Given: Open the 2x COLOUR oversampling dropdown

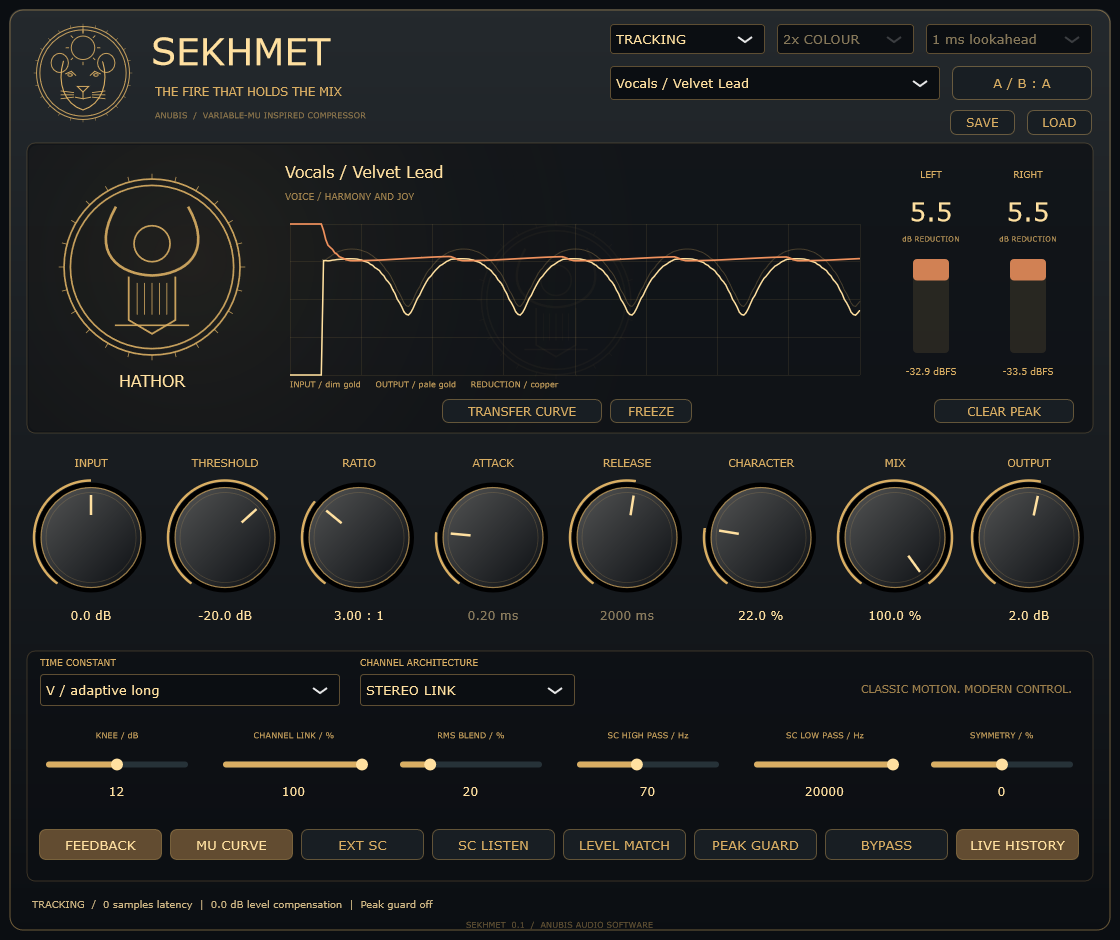Looking at the screenshot, I should pos(845,39).
